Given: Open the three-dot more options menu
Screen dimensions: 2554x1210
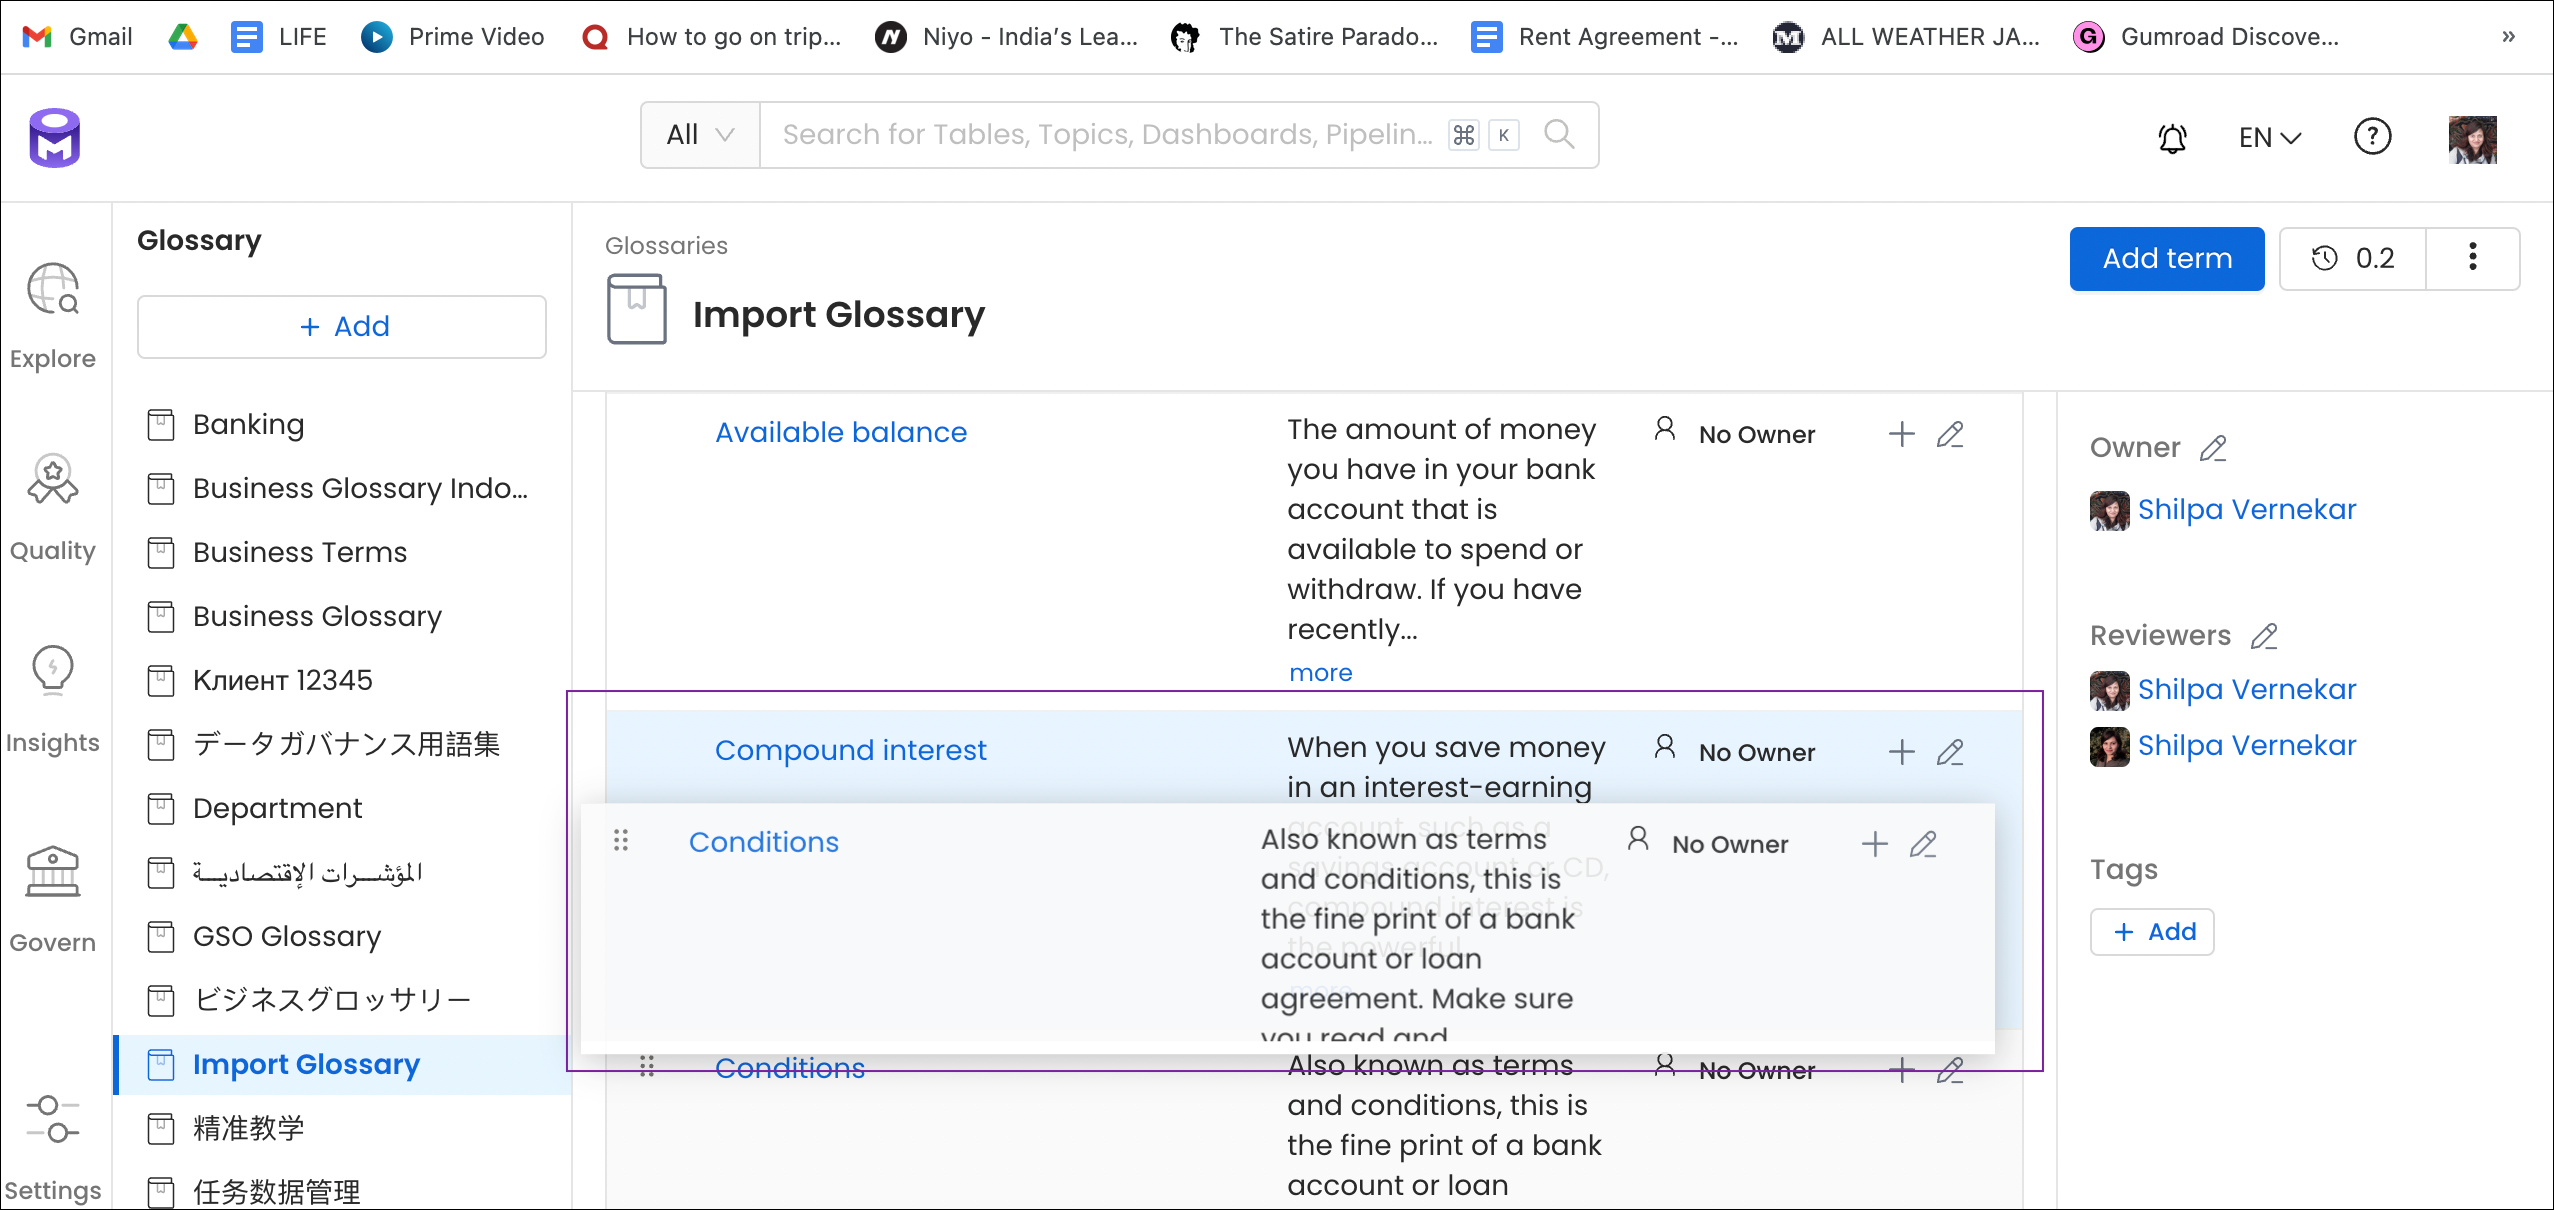Looking at the screenshot, I should 2472,258.
